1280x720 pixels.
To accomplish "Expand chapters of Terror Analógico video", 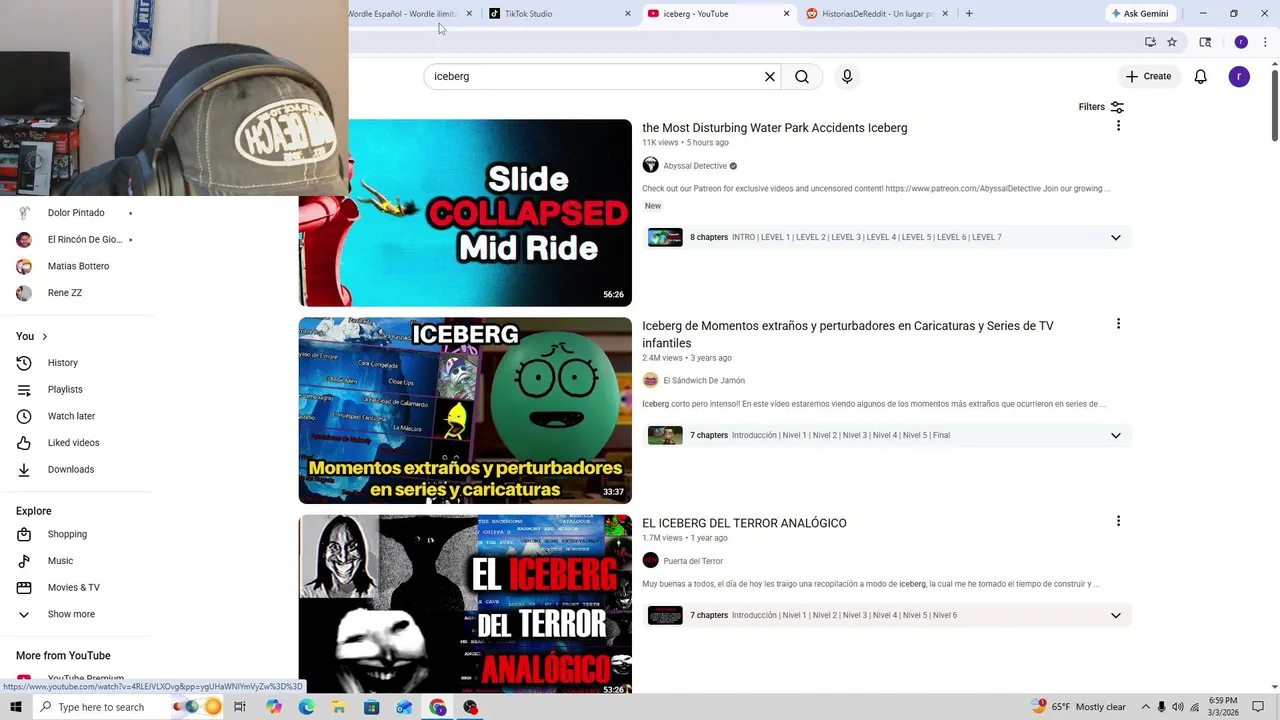I will [1116, 615].
